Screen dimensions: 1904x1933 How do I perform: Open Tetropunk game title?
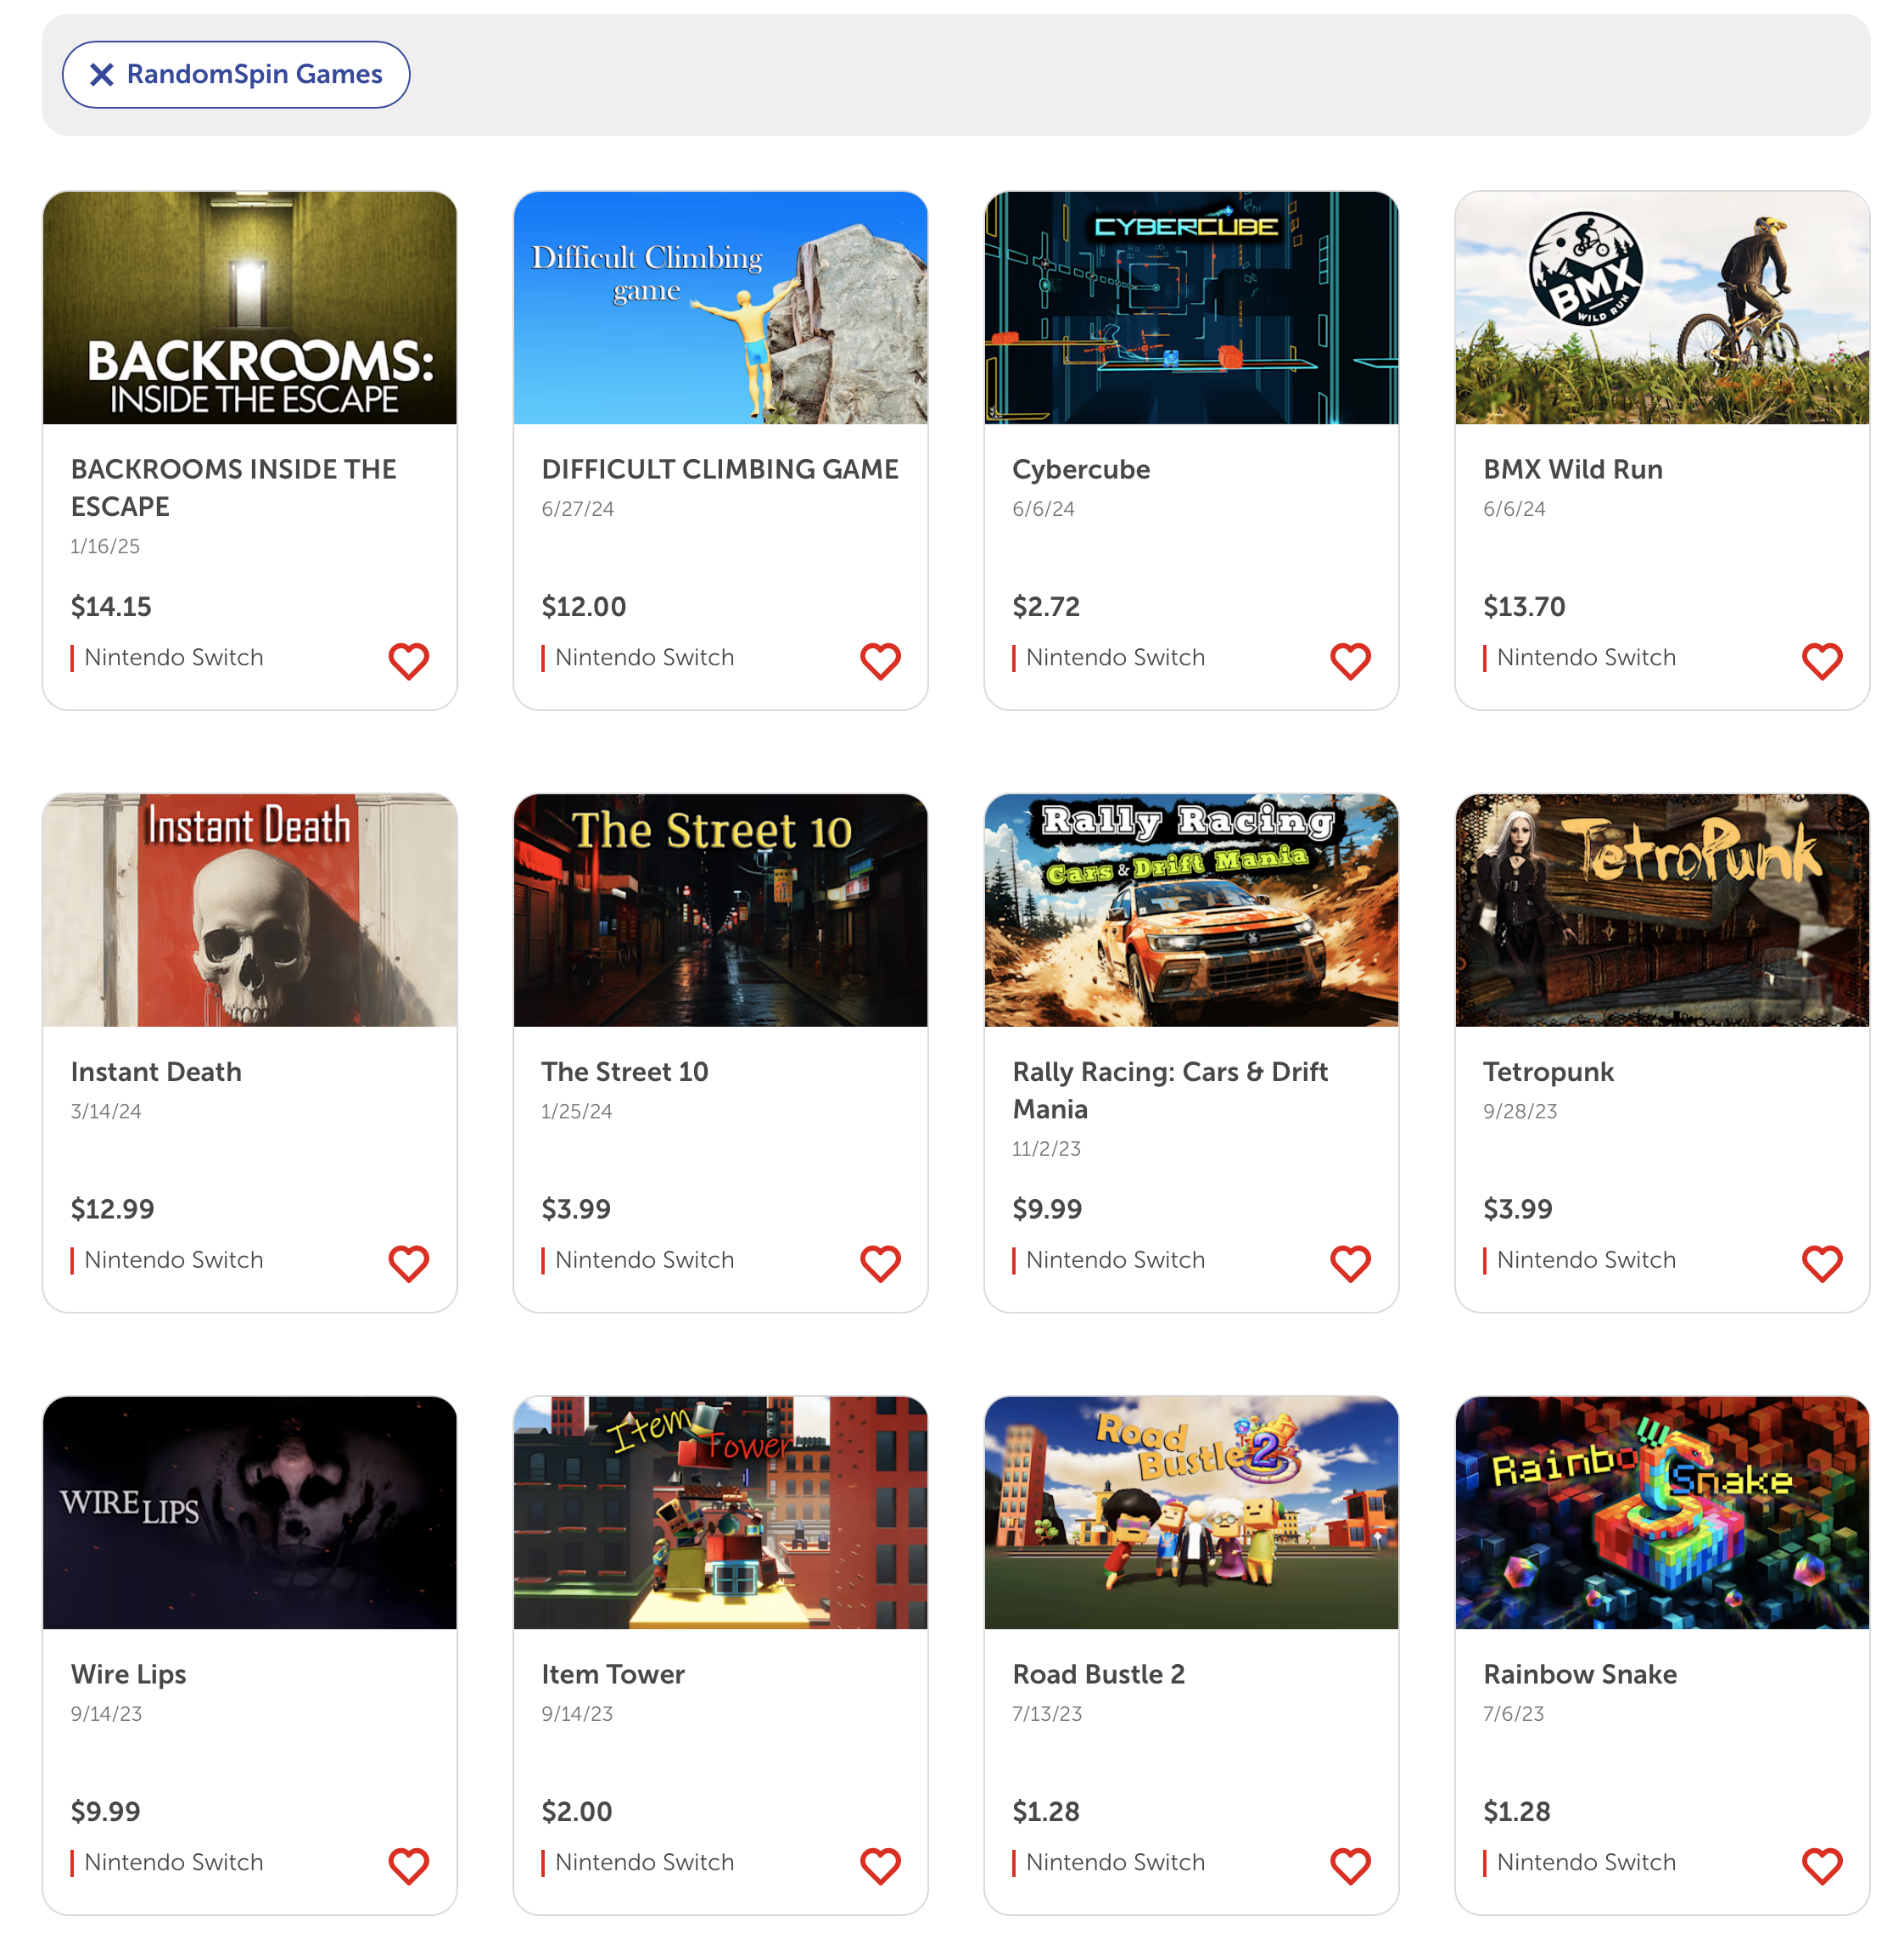point(1548,1071)
